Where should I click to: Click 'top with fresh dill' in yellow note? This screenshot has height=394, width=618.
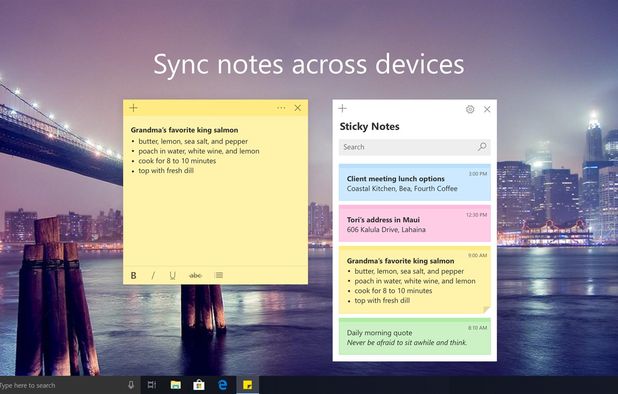pos(166,171)
